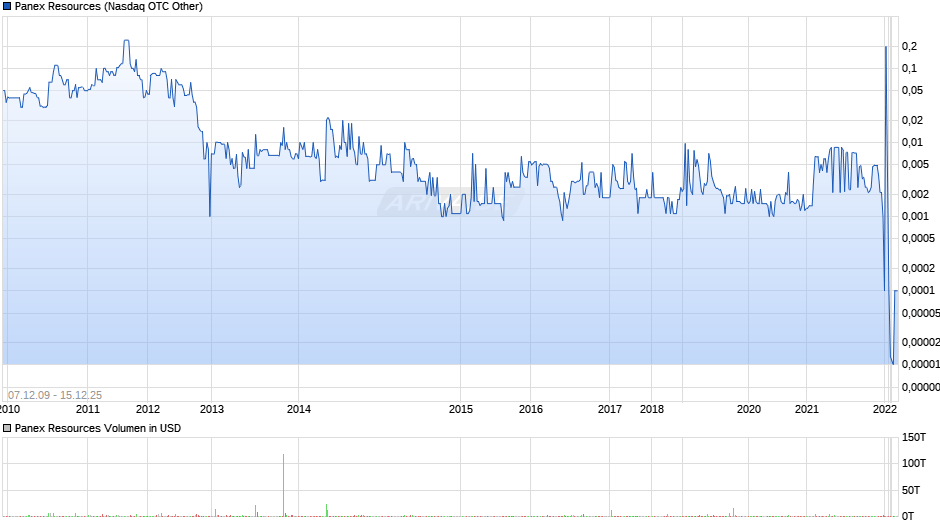Click the 2011 price peak above 0,2
Screen dimensions: 940x526
pos(126,41)
